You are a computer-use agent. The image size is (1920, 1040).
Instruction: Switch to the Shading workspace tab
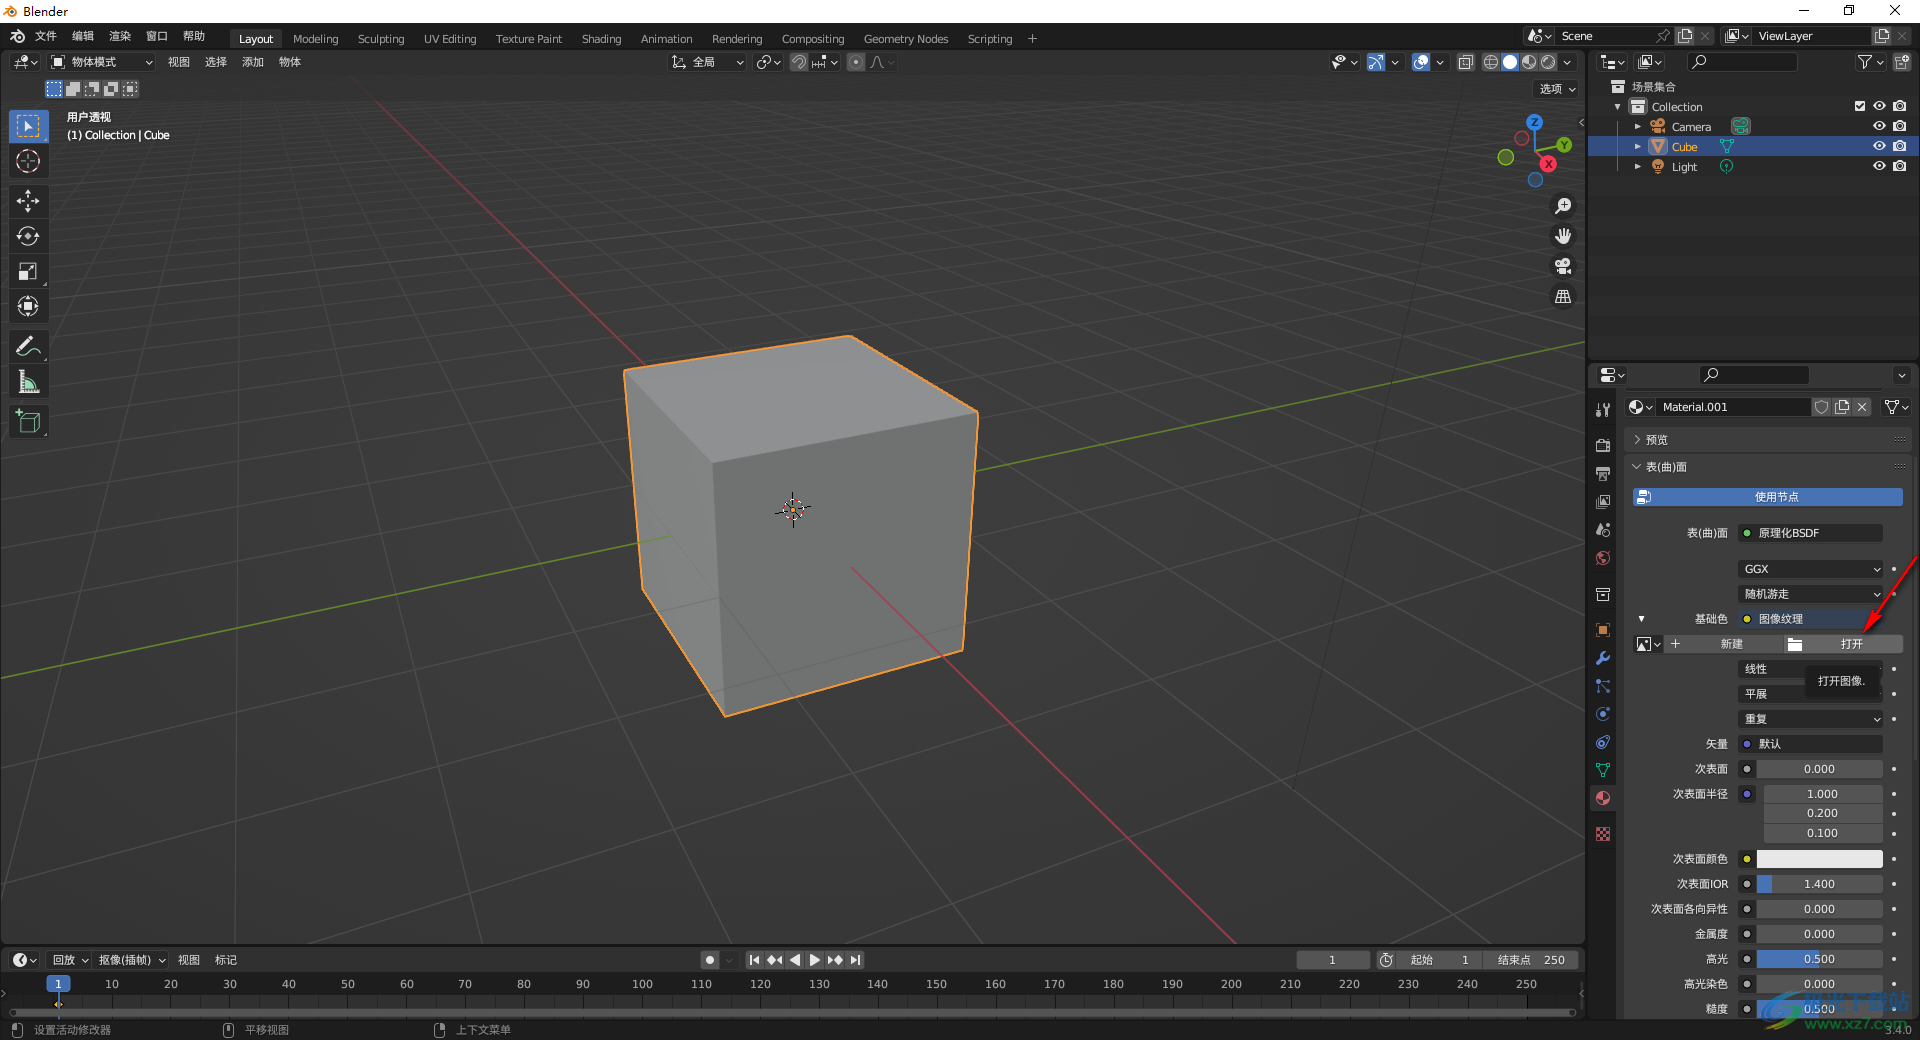(601, 39)
